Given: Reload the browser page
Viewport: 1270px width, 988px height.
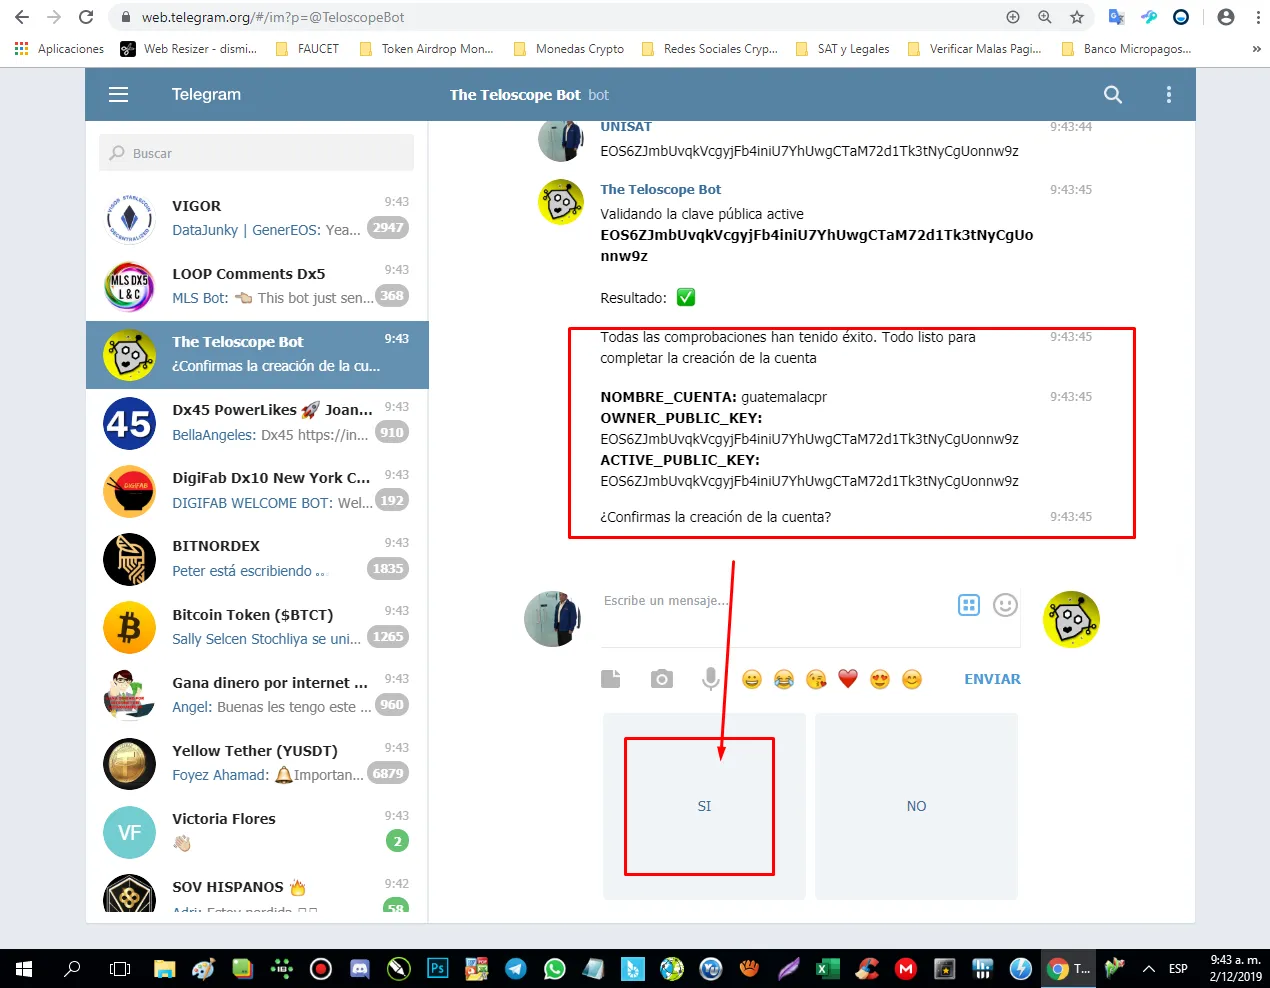Looking at the screenshot, I should 86,17.
